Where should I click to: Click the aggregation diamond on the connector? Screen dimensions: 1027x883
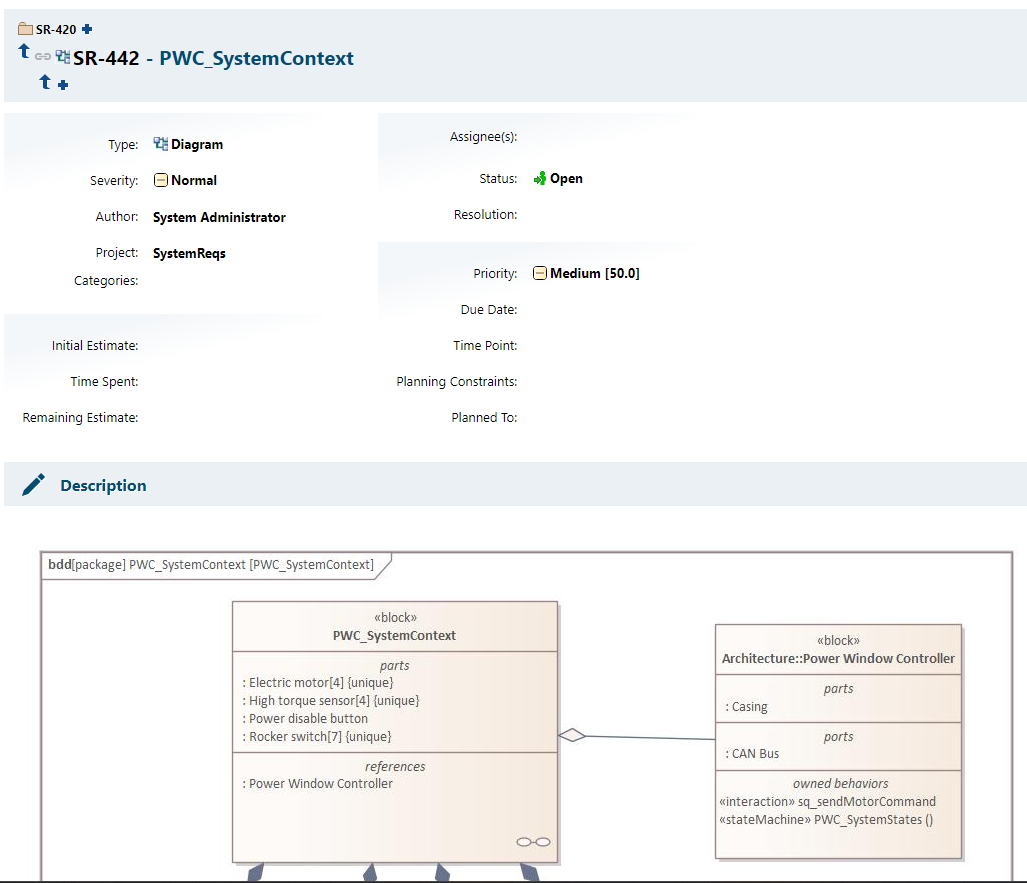tap(571, 735)
